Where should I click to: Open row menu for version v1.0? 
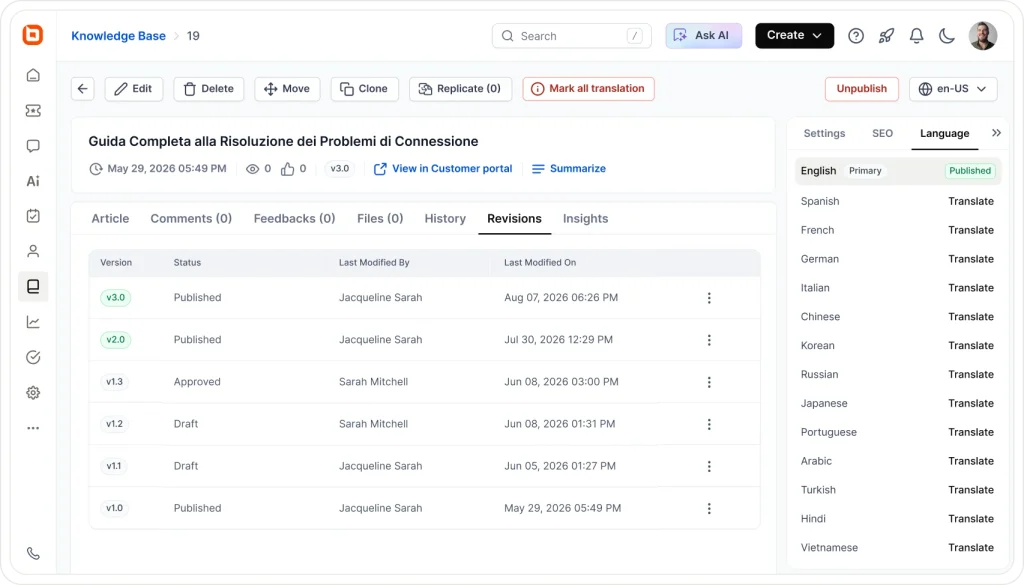point(709,509)
